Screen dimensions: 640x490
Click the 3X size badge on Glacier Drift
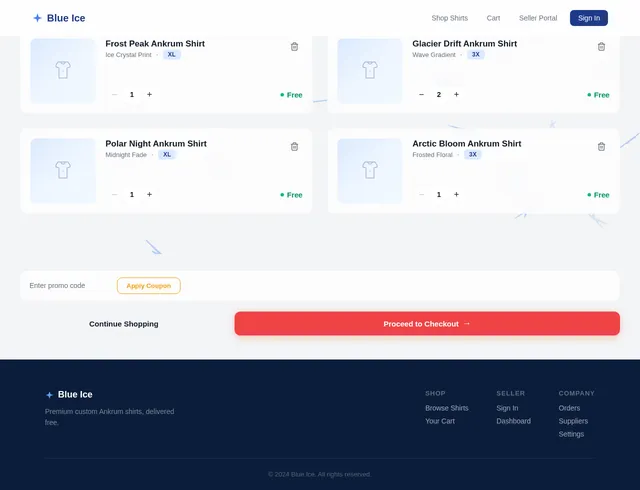pyautogui.click(x=476, y=55)
